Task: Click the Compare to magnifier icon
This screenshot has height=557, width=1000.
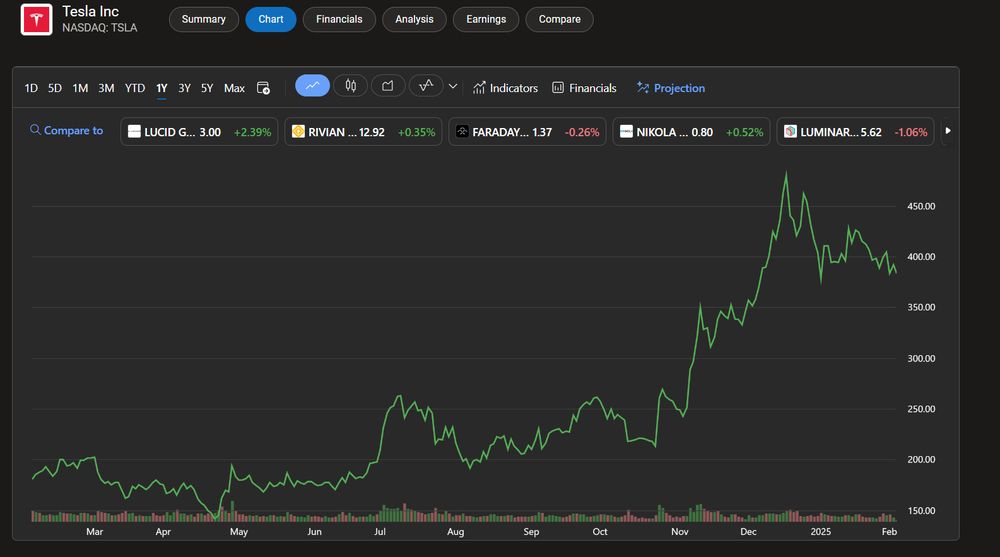Action: [x=35, y=130]
